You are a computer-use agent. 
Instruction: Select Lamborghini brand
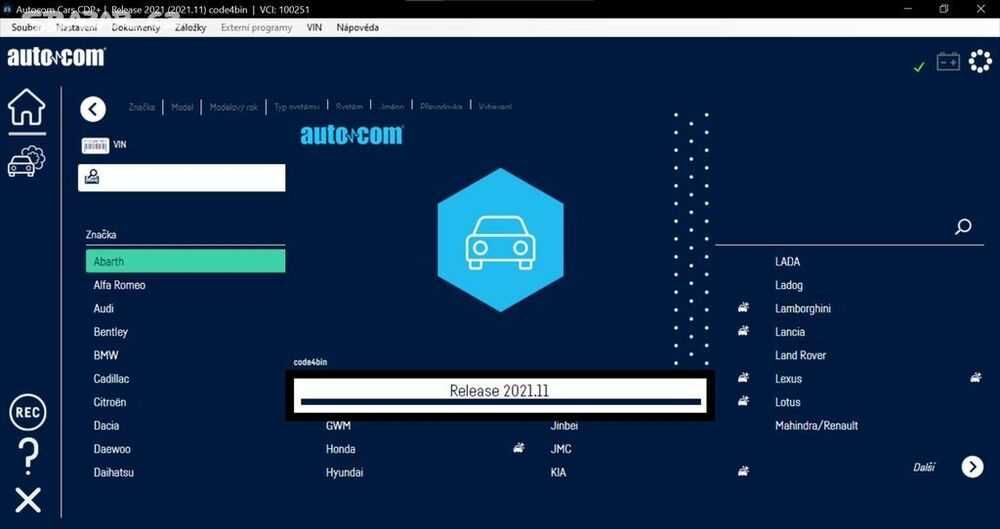[803, 309]
